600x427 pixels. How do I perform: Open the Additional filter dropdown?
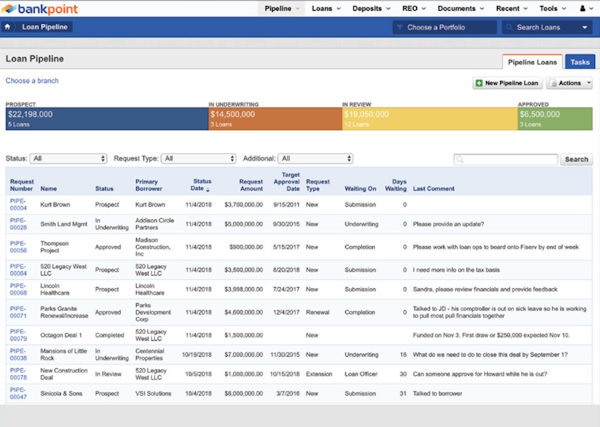(x=317, y=158)
